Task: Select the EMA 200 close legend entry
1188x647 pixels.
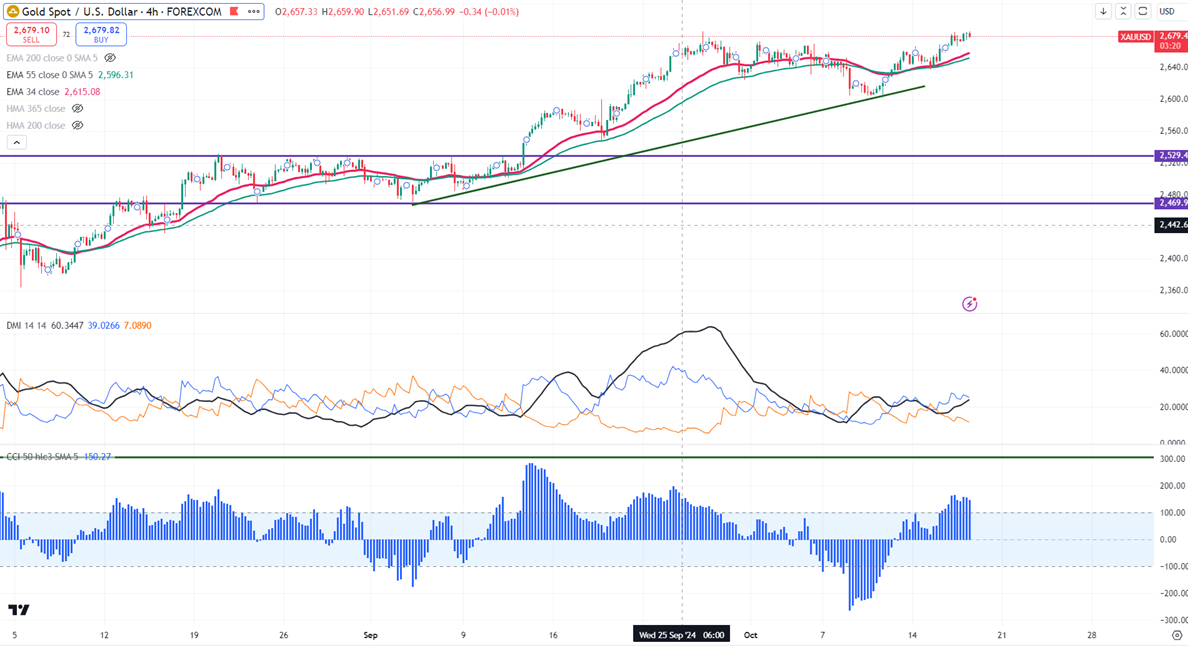Action: coord(52,58)
